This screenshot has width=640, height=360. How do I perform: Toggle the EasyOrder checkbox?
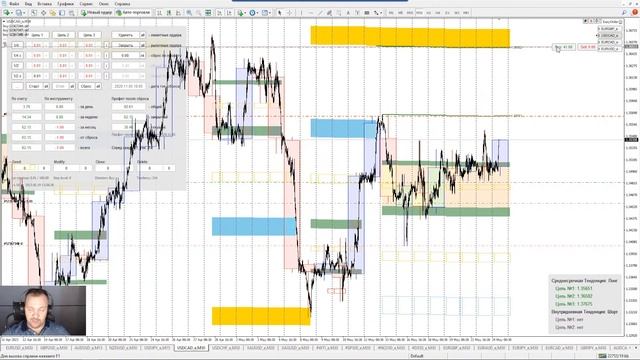[620, 22]
